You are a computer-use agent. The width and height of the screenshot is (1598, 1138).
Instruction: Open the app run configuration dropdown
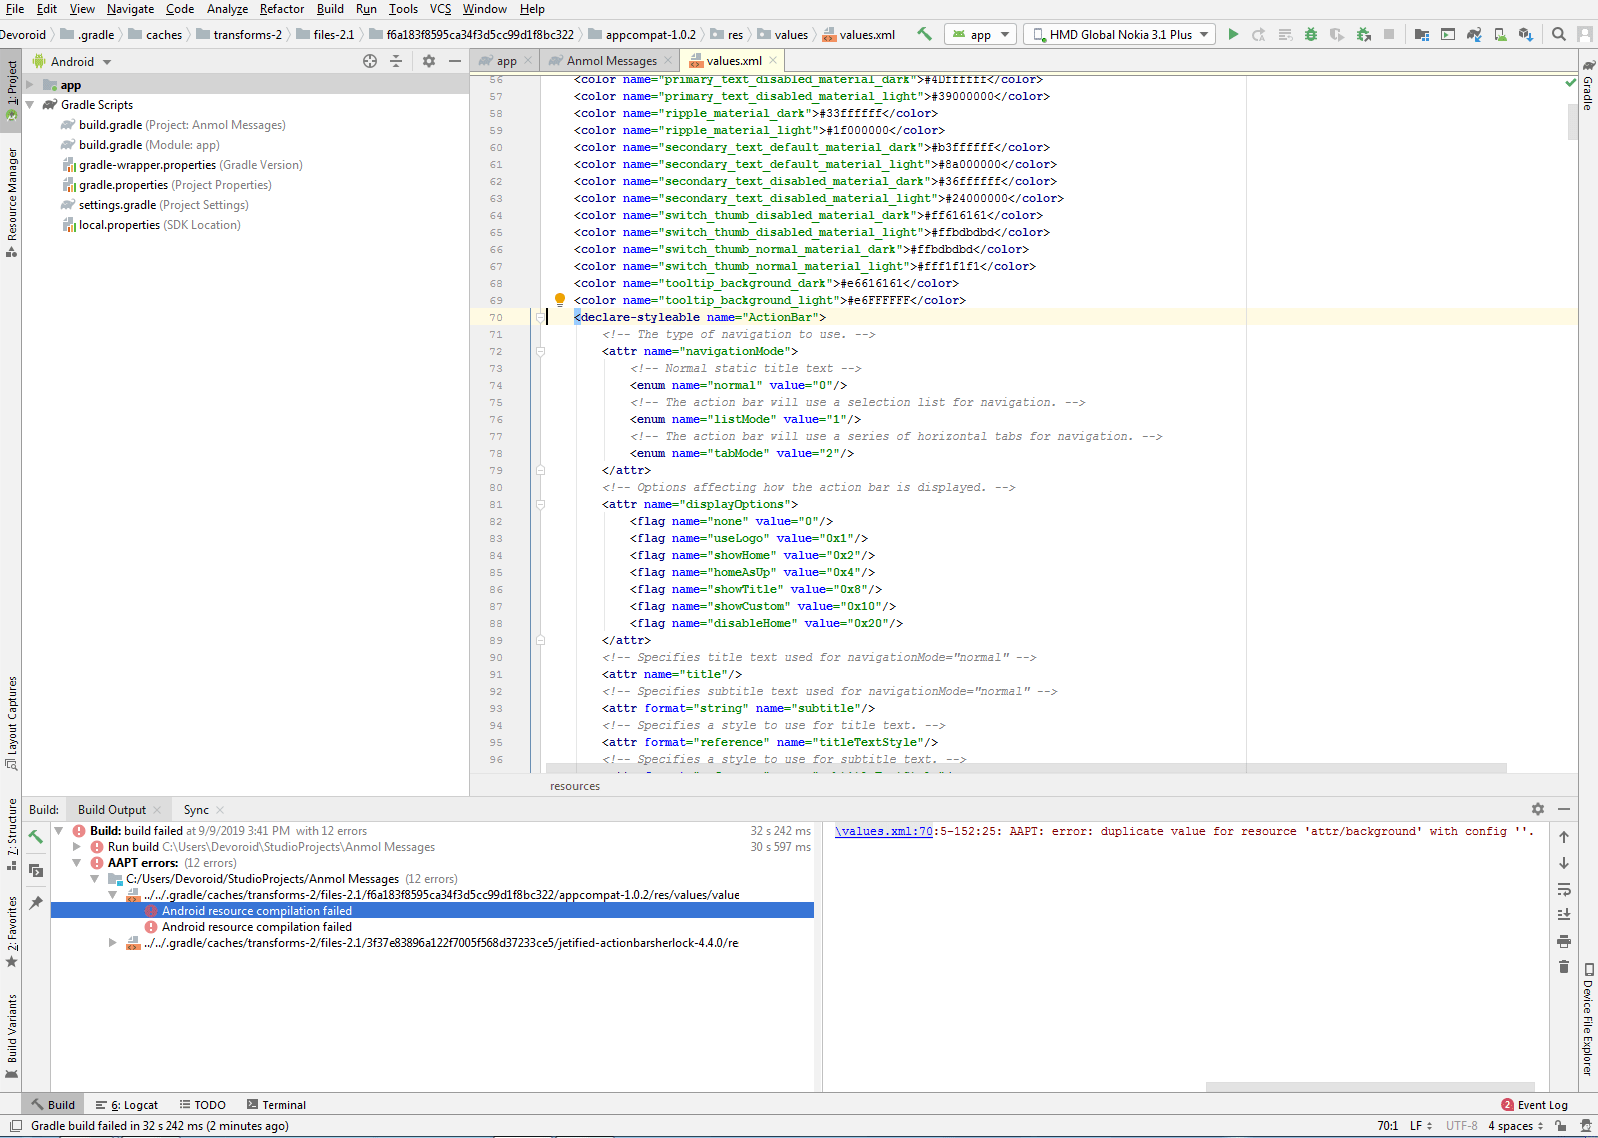point(981,34)
